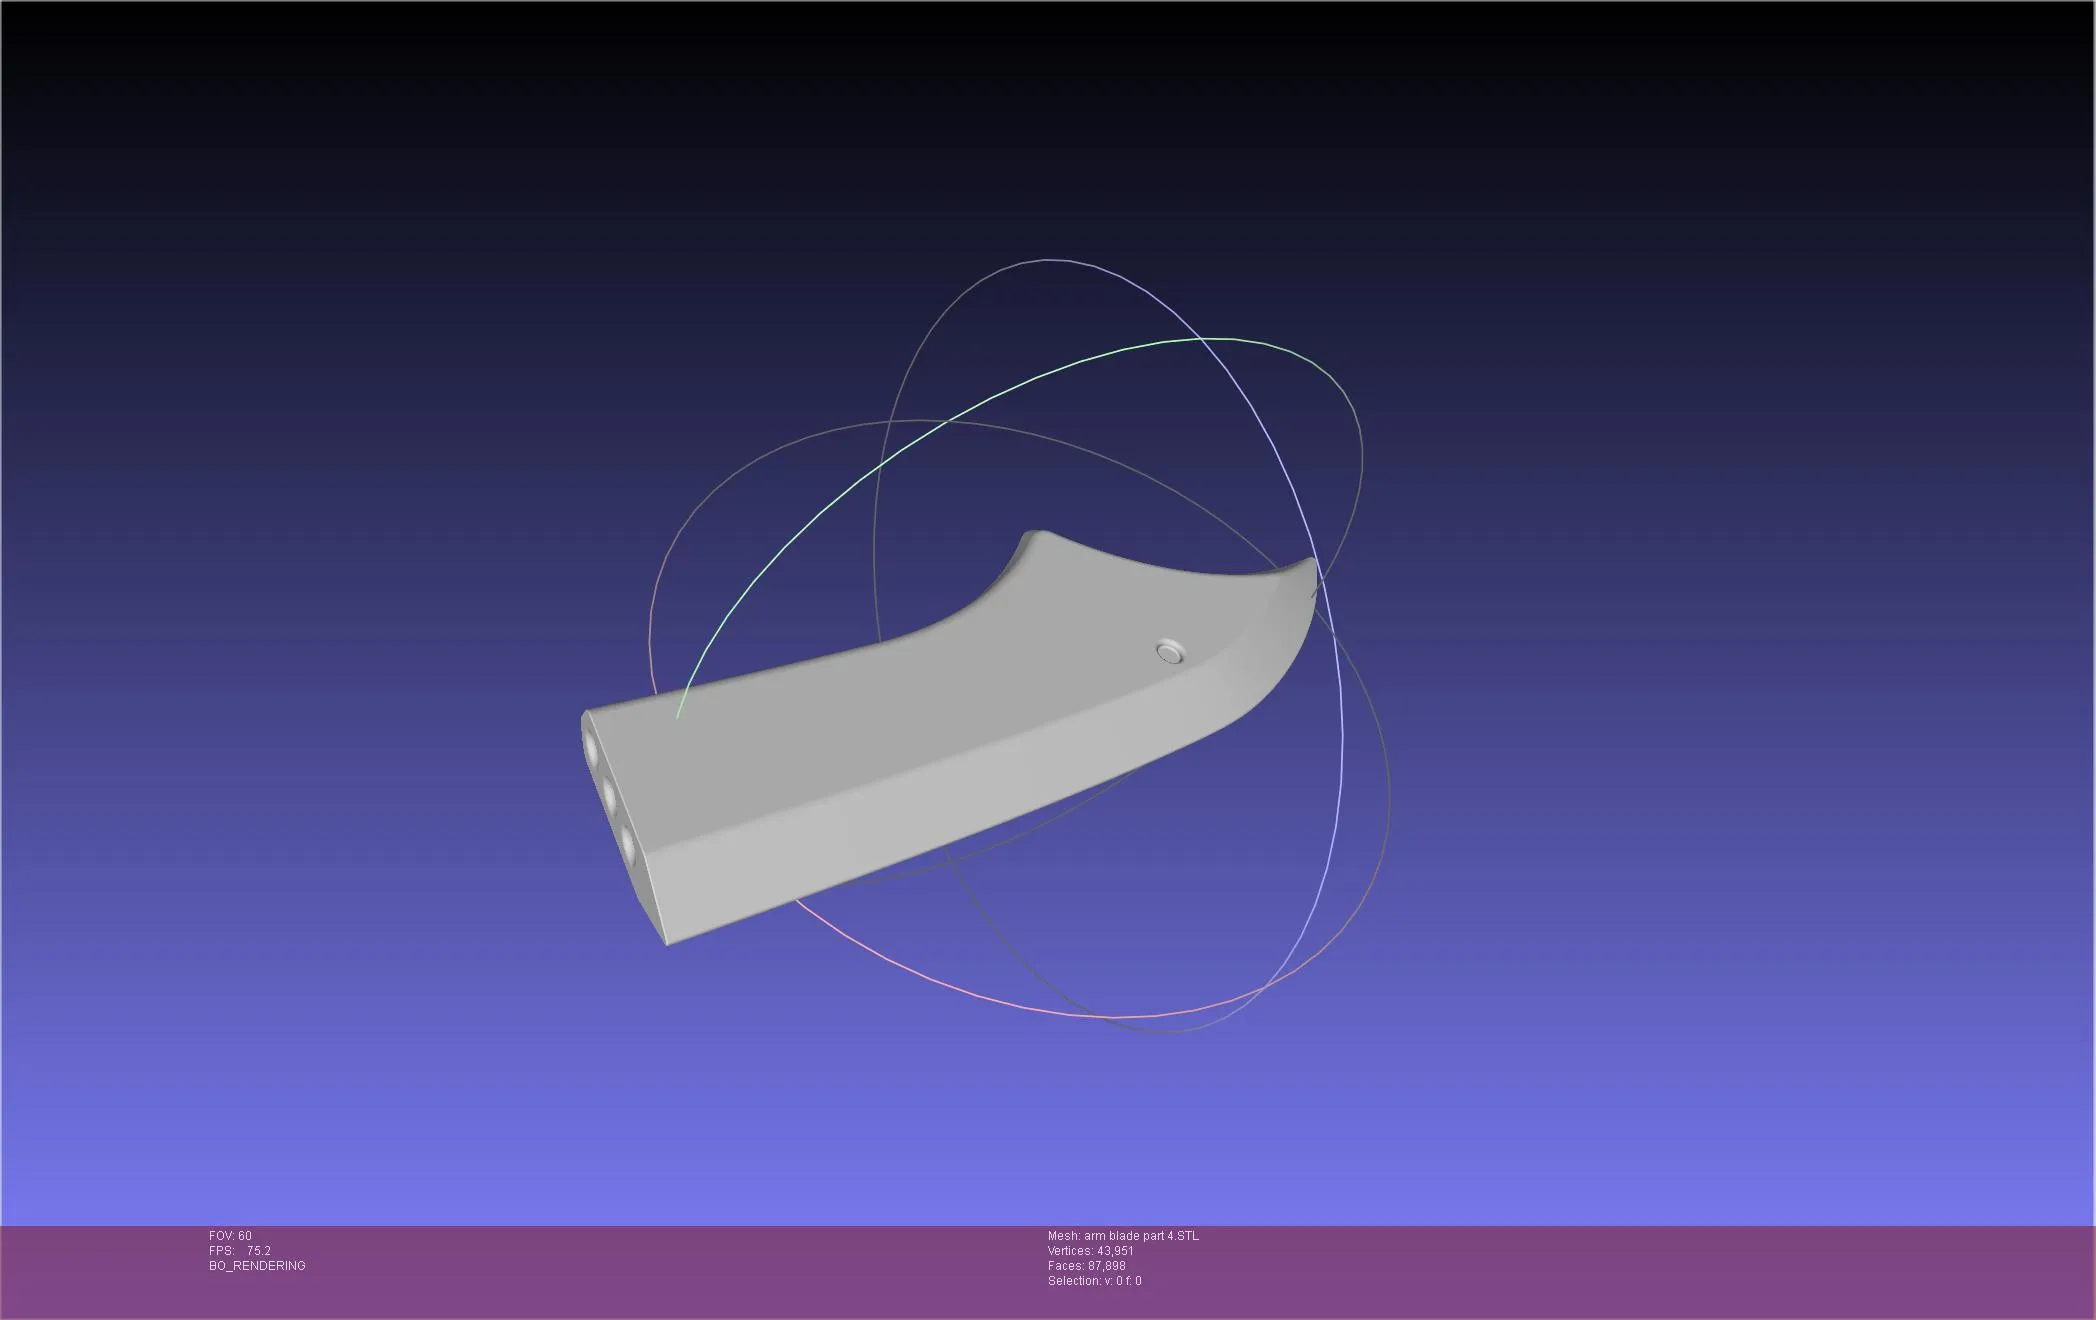Click the 'Mesh: arm blade part 4.STL' label
Screen dimensions: 2096x1320
click(x=1123, y=1236)
